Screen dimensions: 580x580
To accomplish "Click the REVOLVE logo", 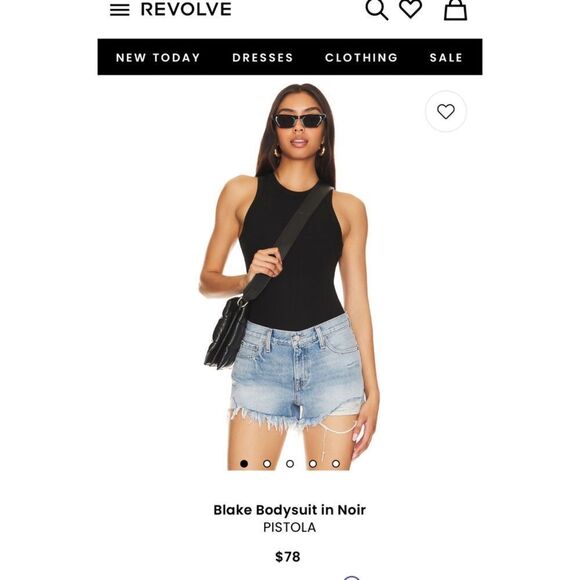I will coord(186,9).
